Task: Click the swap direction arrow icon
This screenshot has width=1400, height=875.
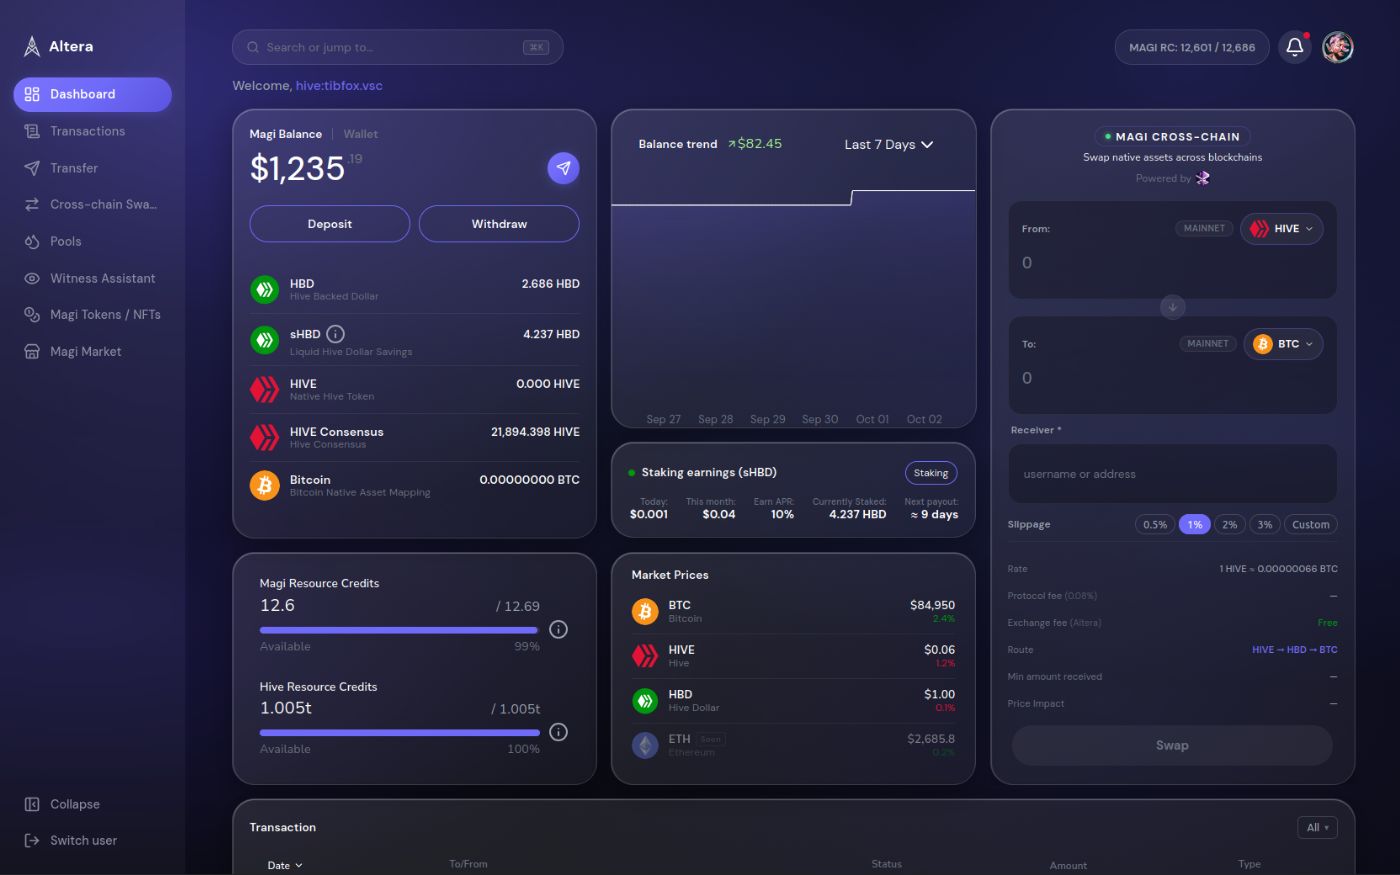Action: (1173, 307)
